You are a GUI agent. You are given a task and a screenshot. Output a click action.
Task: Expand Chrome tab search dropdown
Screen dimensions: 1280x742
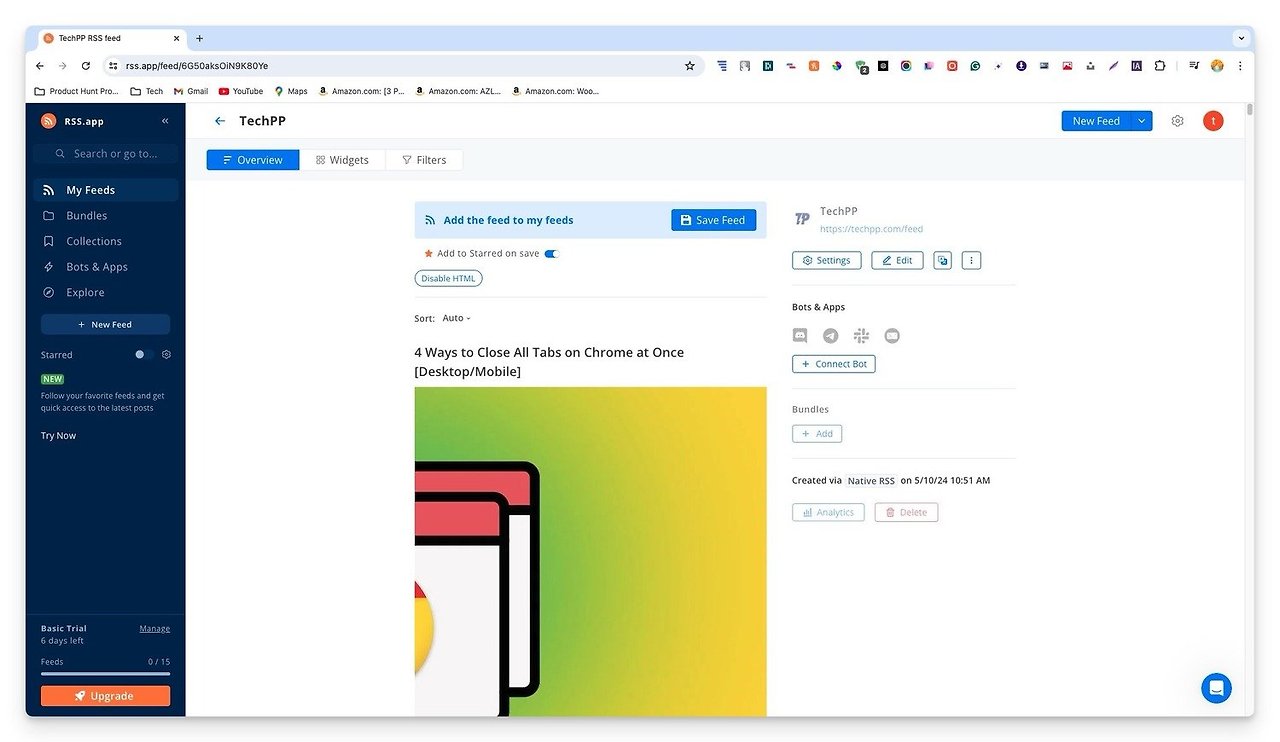click(x=1241, y=38)
